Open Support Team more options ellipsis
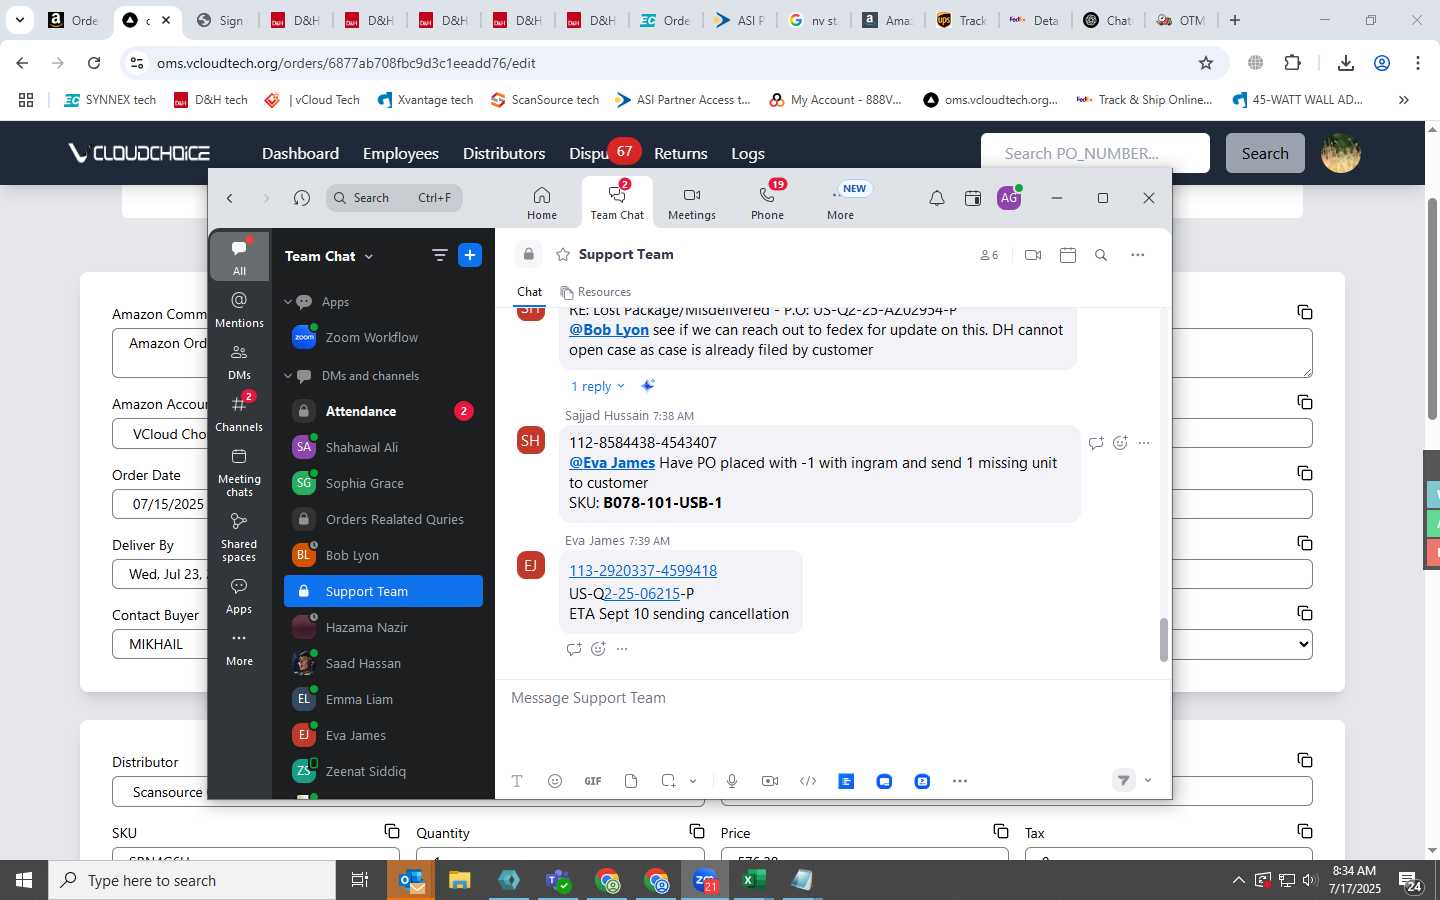The height and width of the screenshot is (900, 1440). 1138,255
